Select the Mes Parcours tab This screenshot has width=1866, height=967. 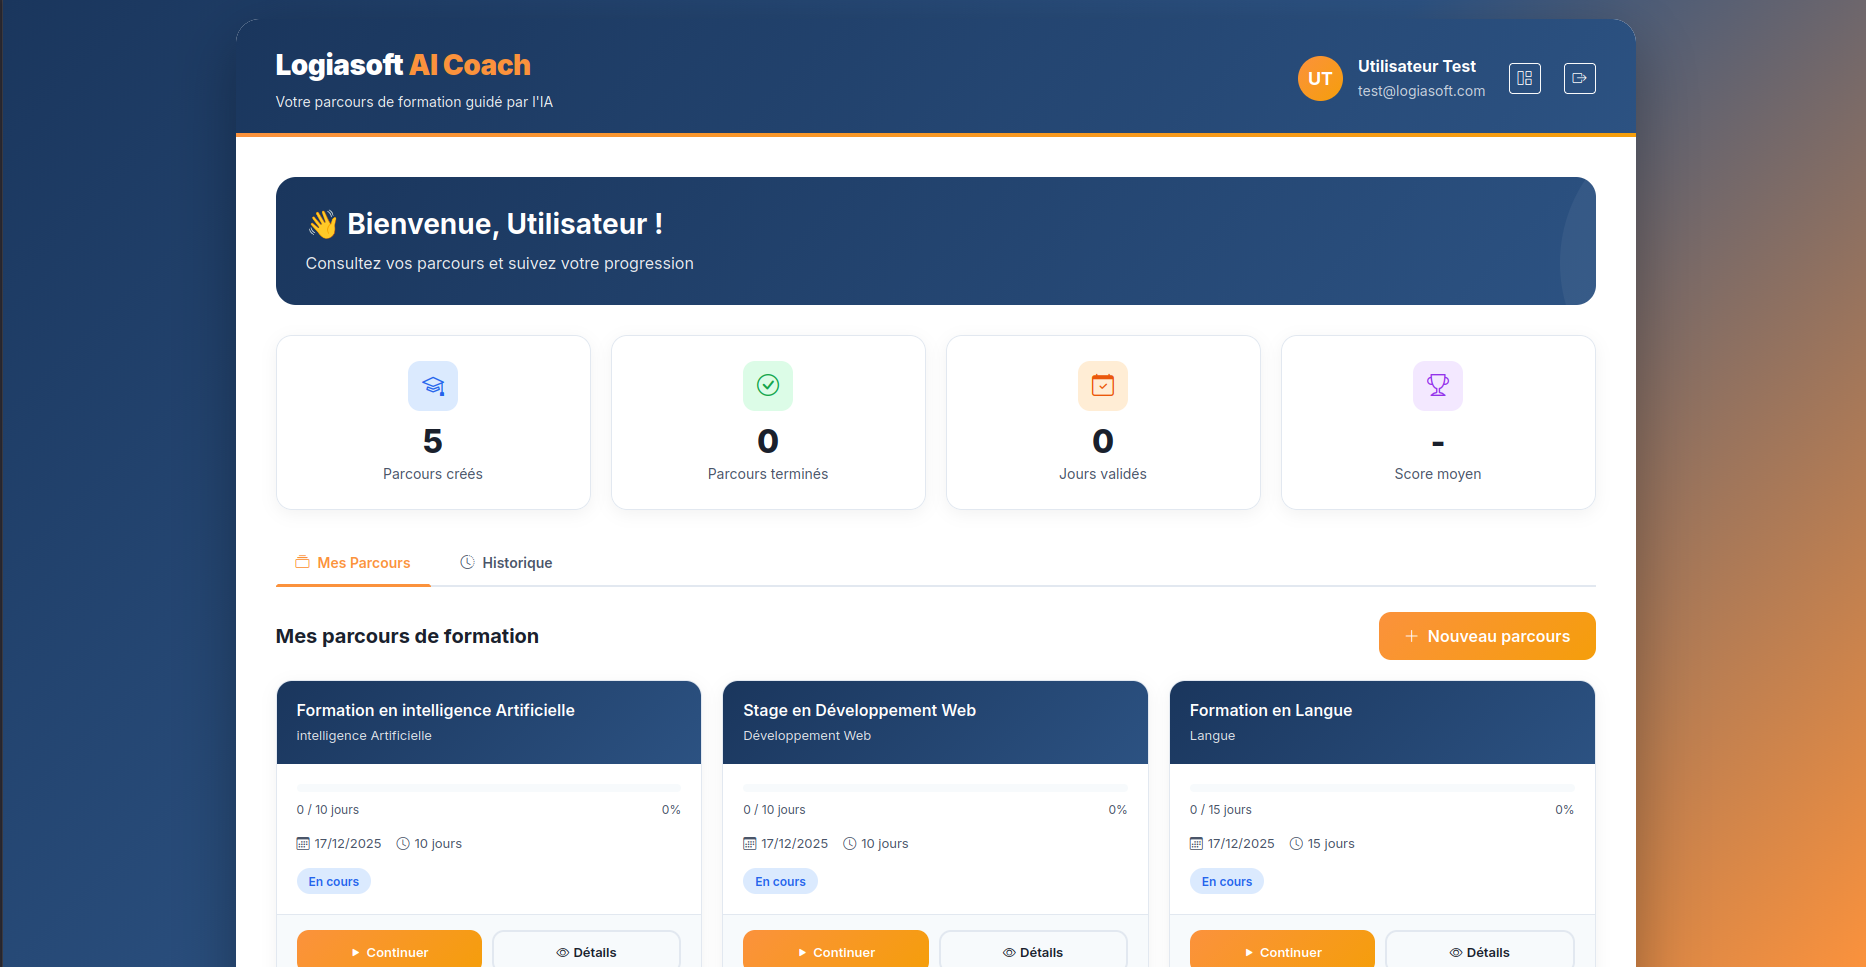(x=353, y=562)
